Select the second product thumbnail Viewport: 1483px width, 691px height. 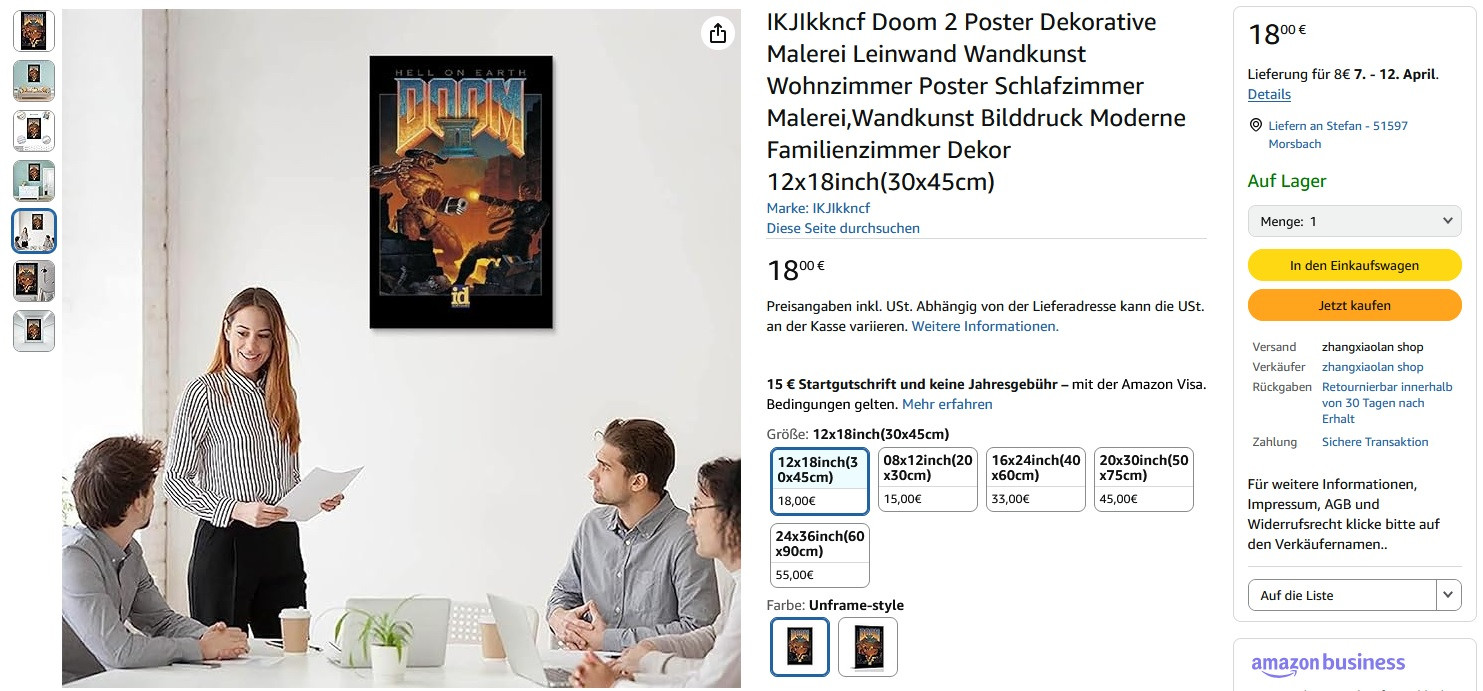[x=34, y=81]
